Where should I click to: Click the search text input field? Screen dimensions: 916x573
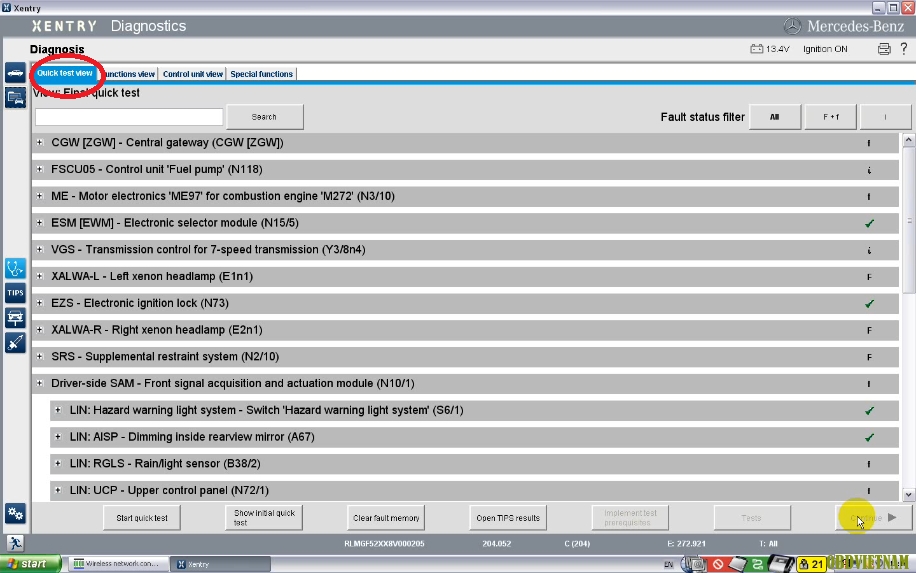(129, 117)
